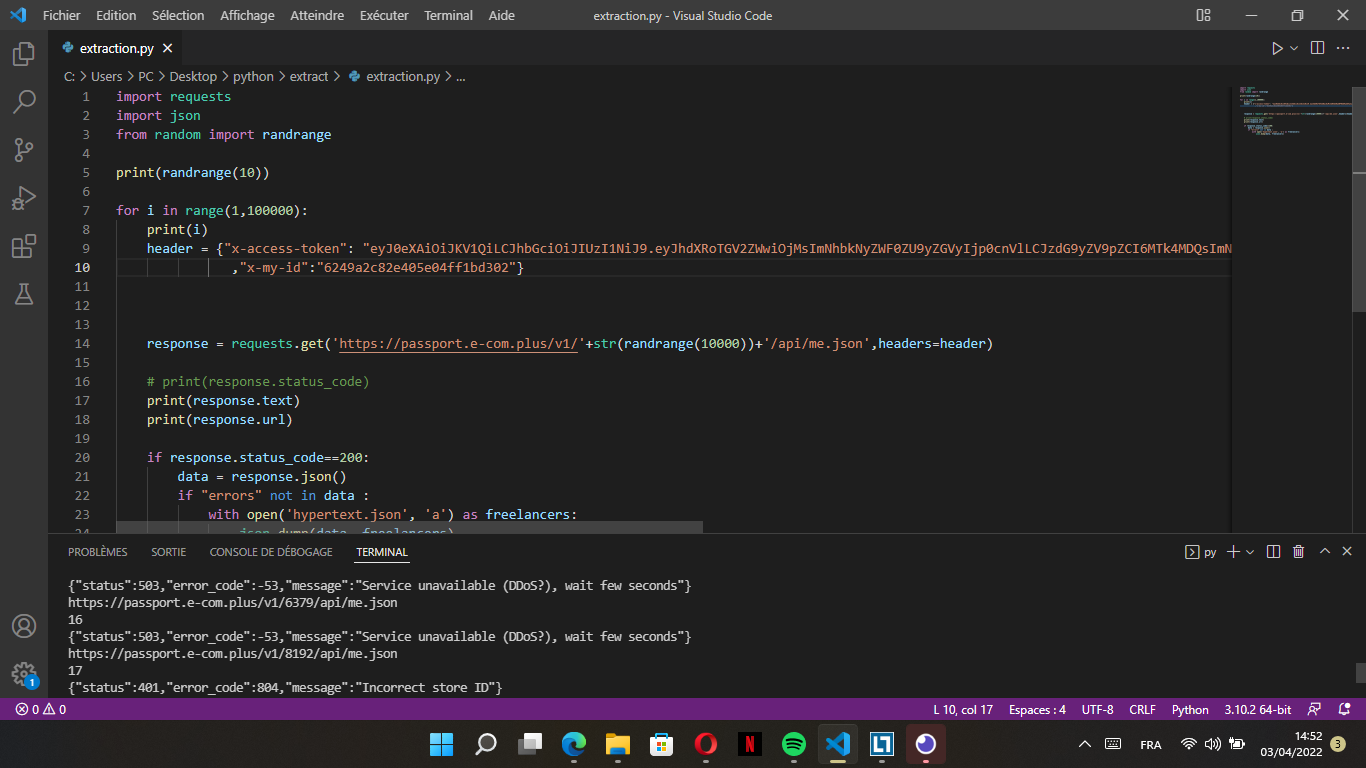This screenshot has width=1366, height=768.
Task: Click the terminal vertical scrollbar thumb
Action: click(1360, 672)
